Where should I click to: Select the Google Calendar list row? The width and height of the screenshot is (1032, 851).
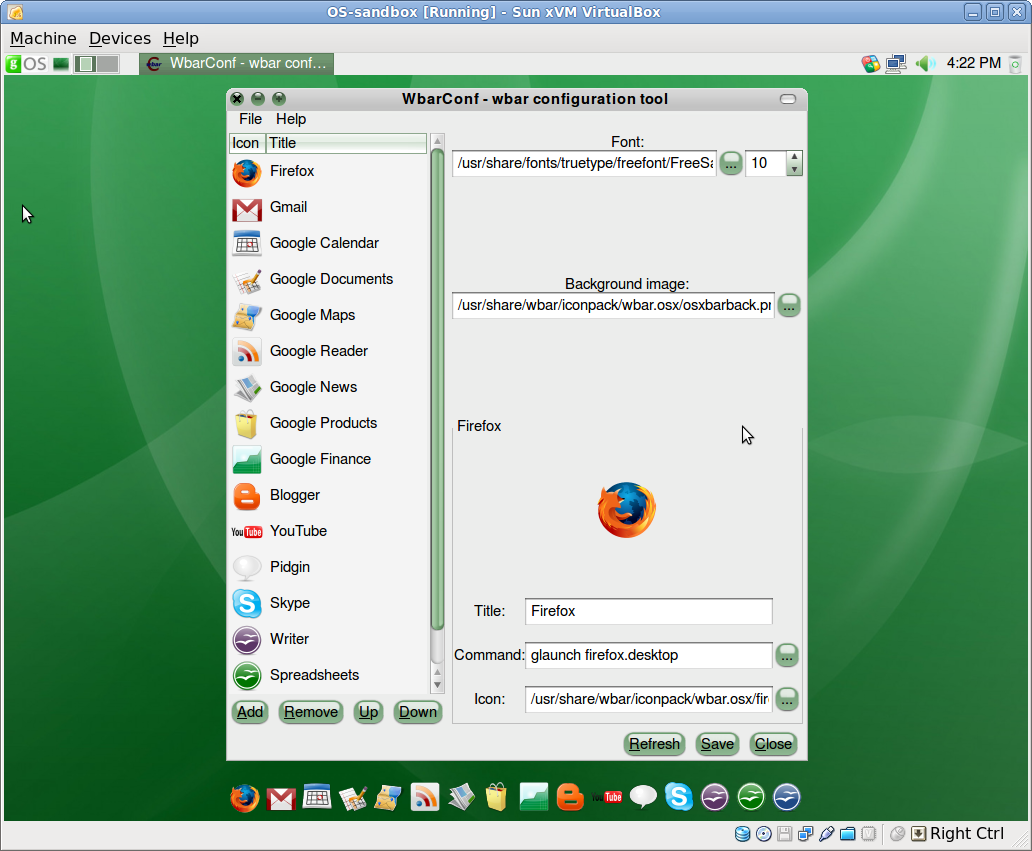click(x=328, y=244)
